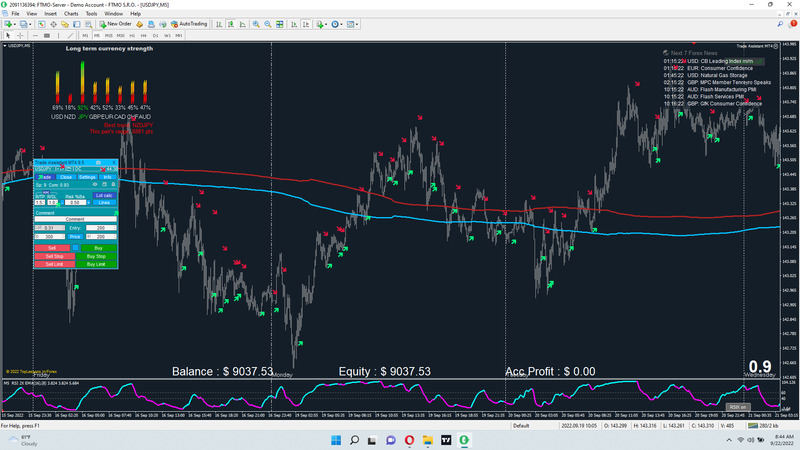Viewport: 800px width, 450px height.
Task: Open the Tools menu
Action: click(91, 14)
